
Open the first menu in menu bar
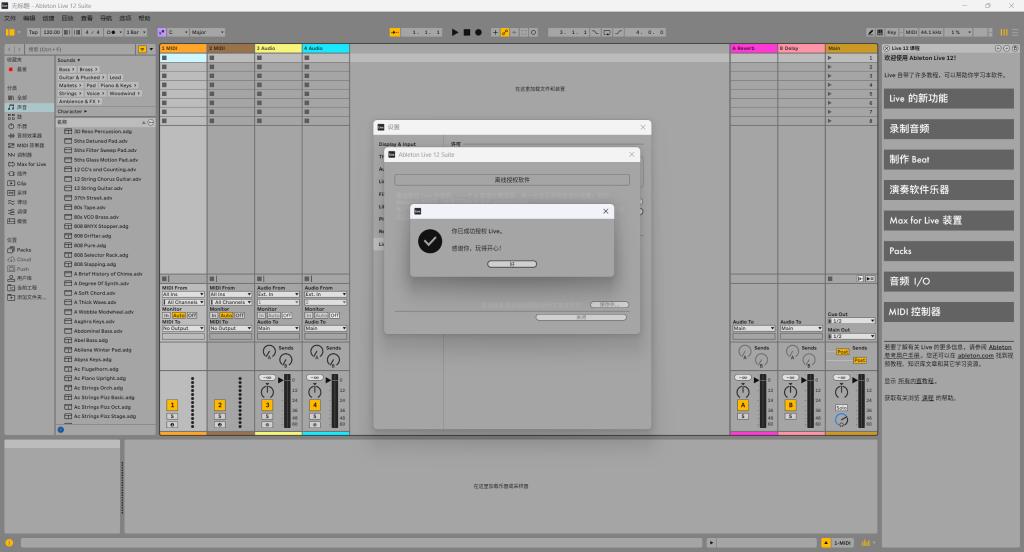point(10,18)
